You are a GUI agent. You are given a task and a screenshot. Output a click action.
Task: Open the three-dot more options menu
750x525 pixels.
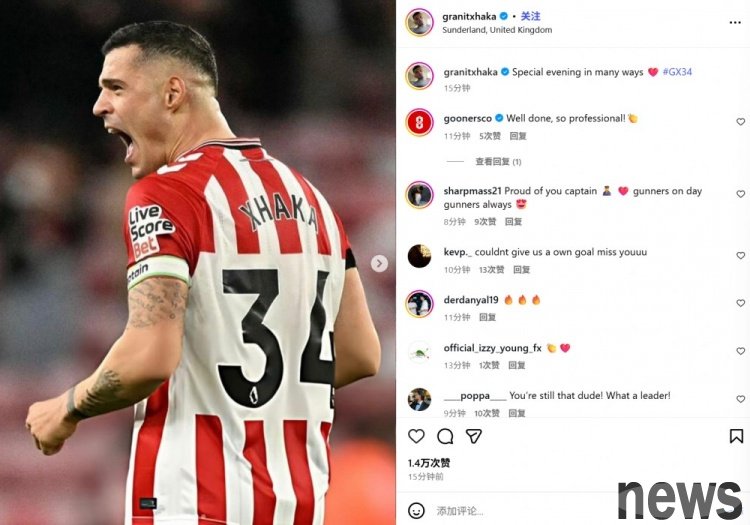[735, 22]
